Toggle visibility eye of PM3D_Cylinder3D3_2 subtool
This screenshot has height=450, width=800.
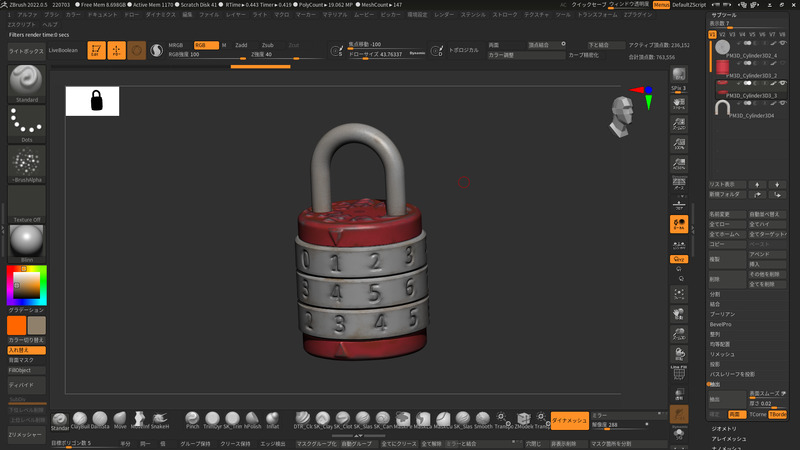click(x=783, y=63)
